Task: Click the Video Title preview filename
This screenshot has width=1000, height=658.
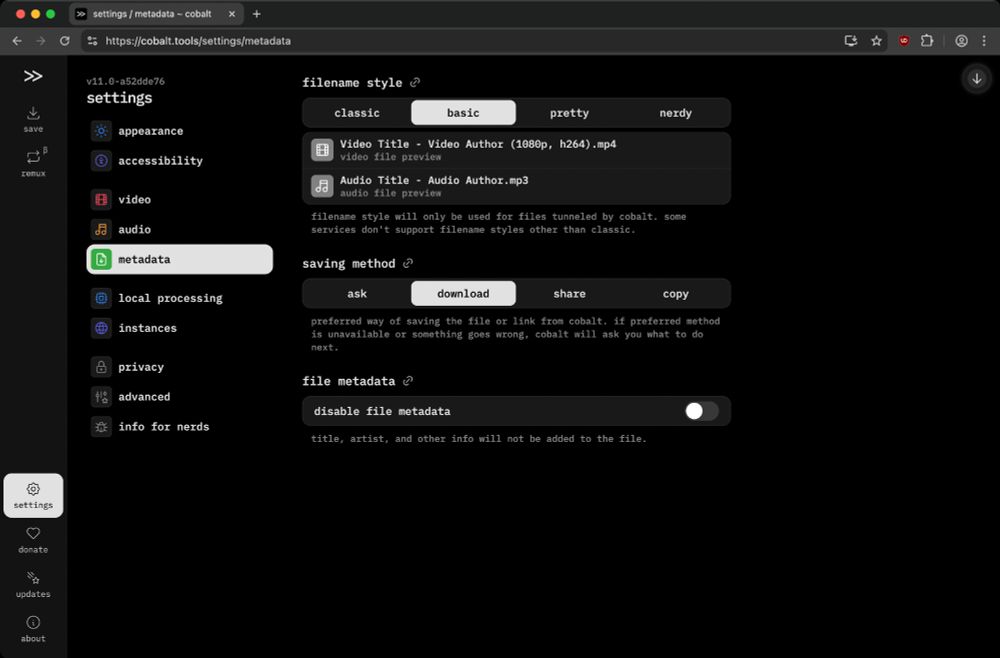Action: pos(478,144)
